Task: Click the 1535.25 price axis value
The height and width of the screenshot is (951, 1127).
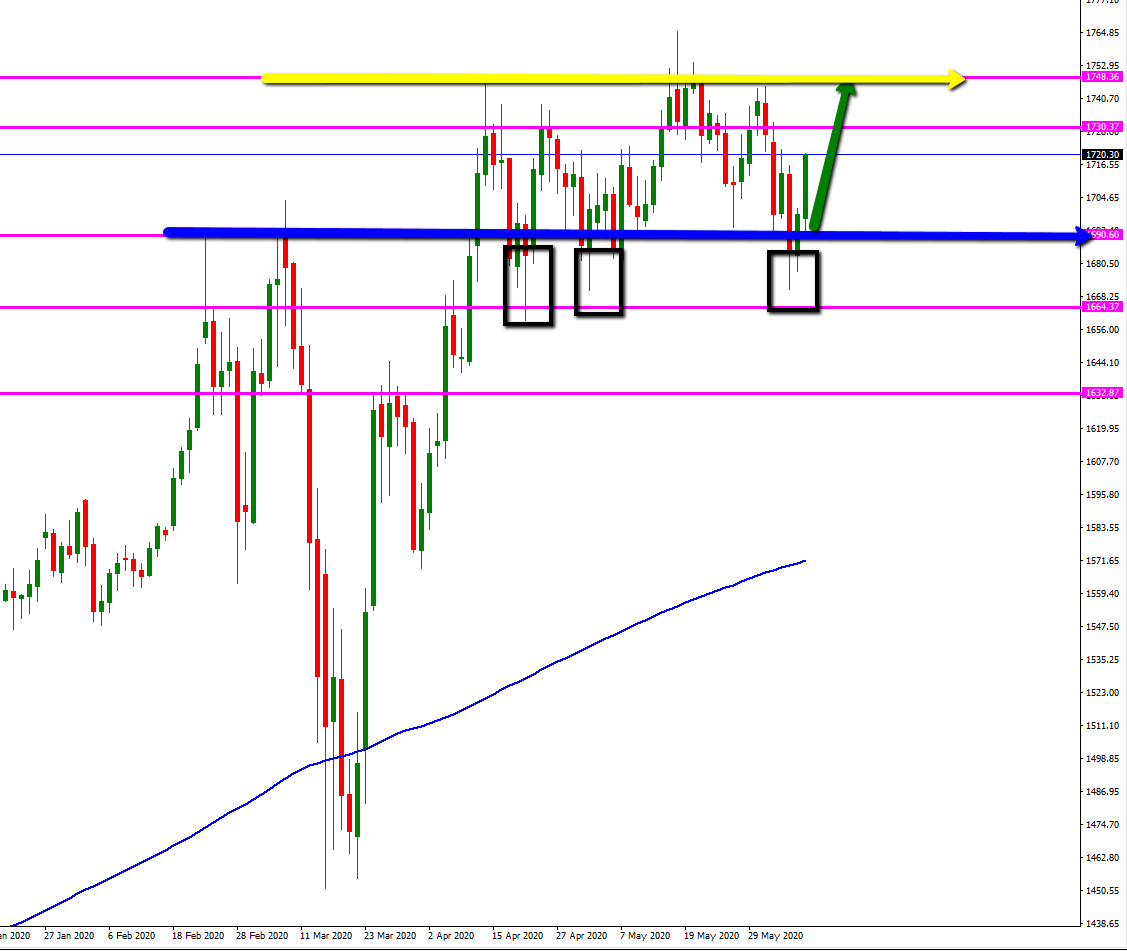Action: click(1102, 660)
